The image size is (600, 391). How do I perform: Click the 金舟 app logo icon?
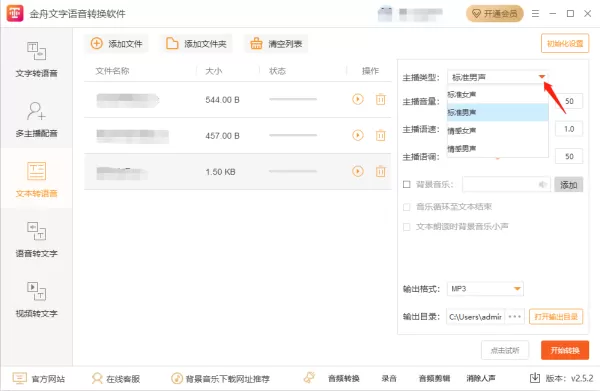click(x=15, y=13)
